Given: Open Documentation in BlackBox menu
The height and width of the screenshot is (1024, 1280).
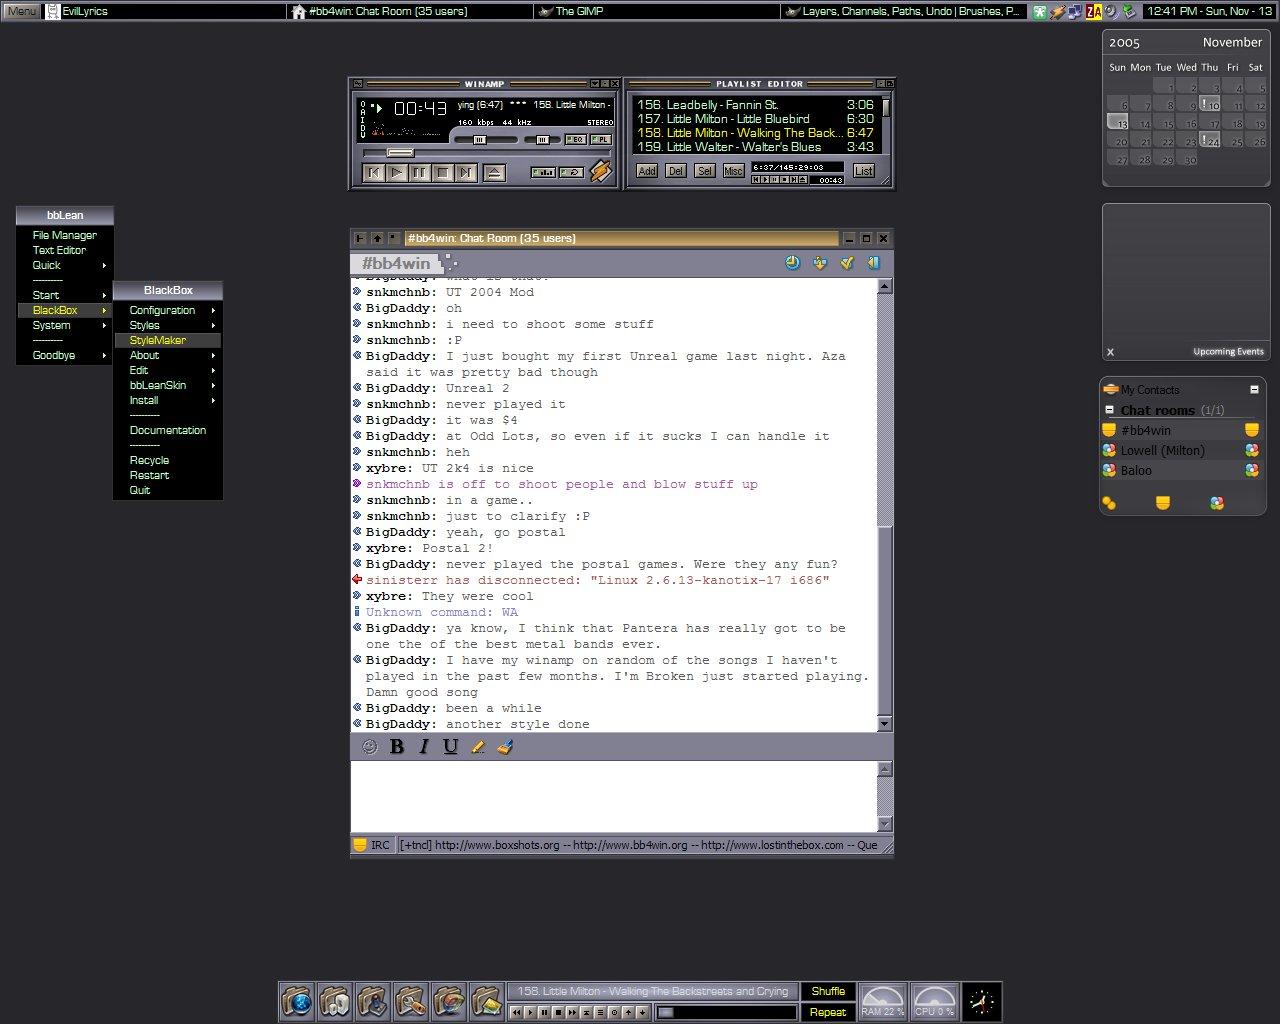Looking at the screenshot, I should point(168,430).
